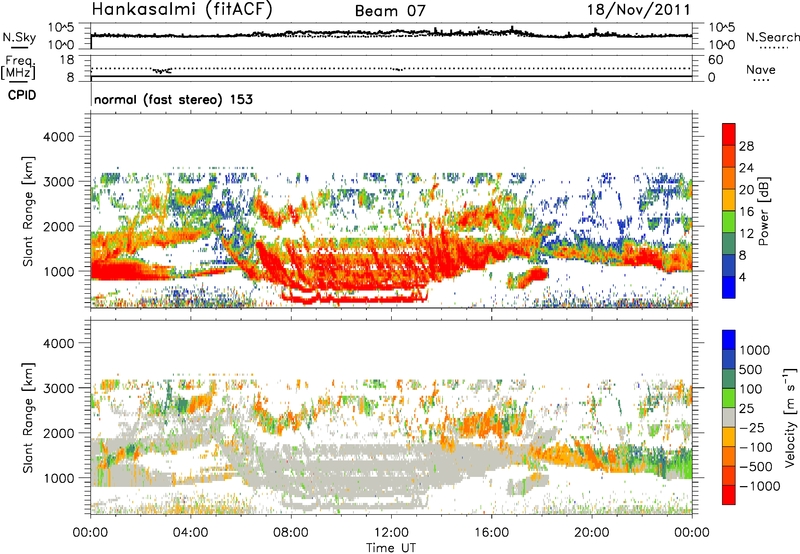Click the left '10^5' noise axis tick

(61, 28)
